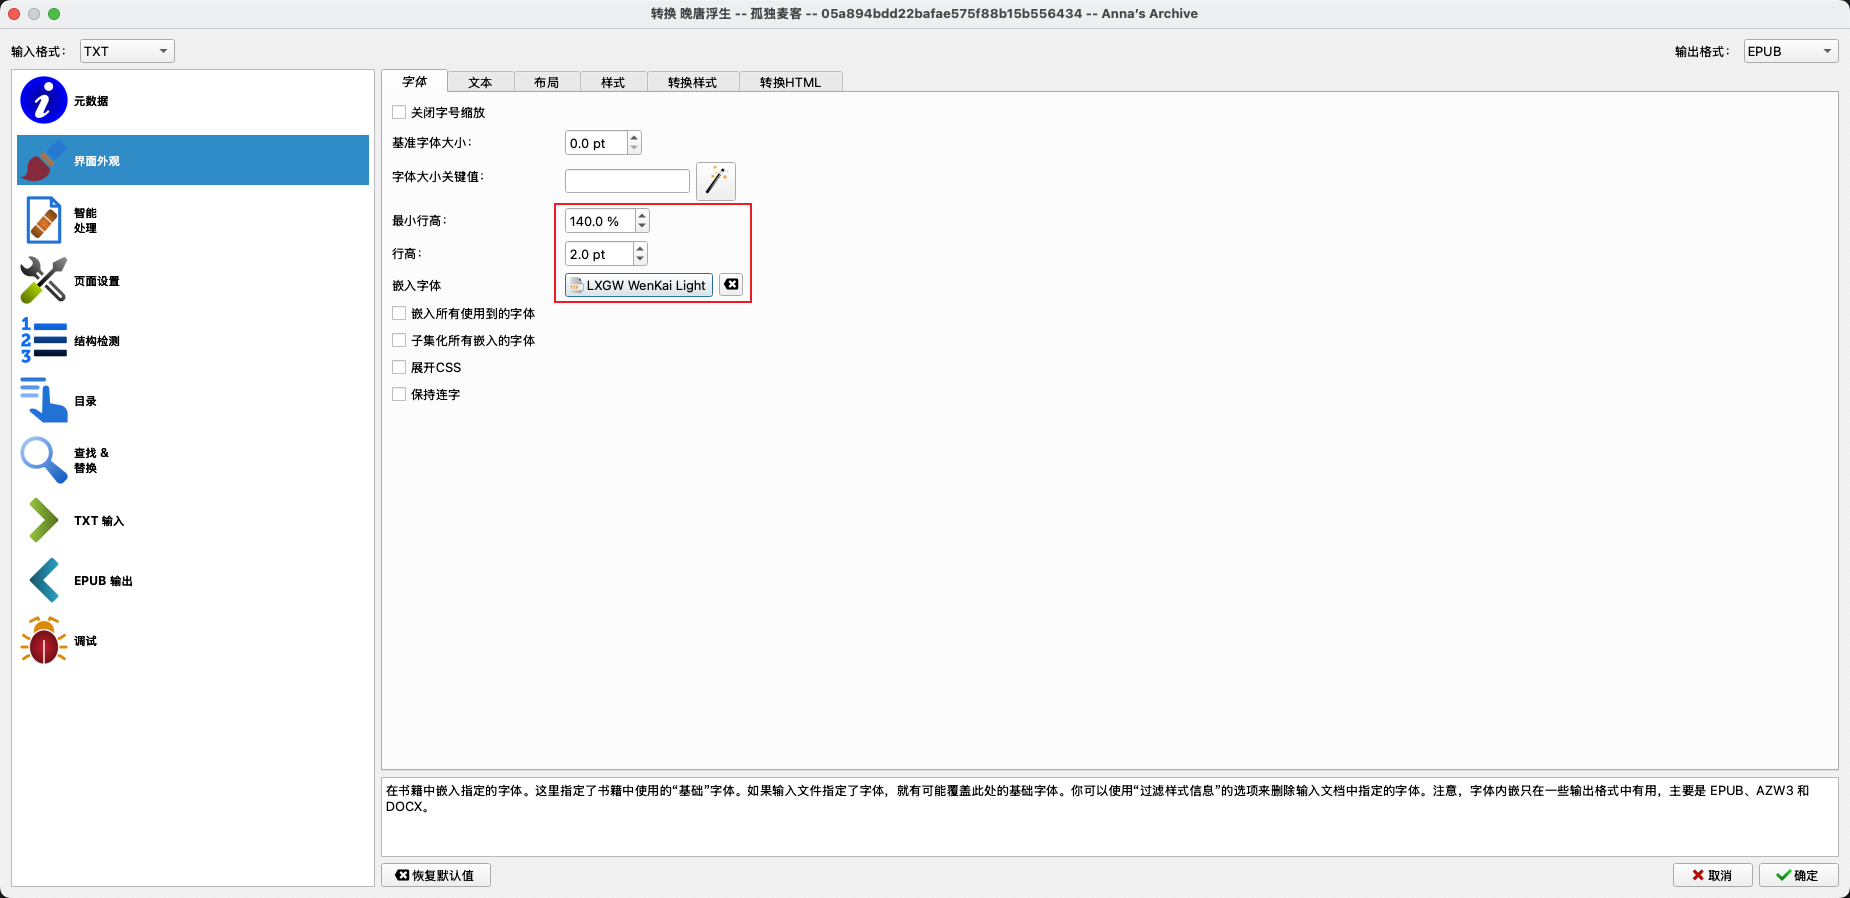Clear the embedded LXGW WenKai font
Viewport: 1850px width, 898px height.
tap(732, 285)
